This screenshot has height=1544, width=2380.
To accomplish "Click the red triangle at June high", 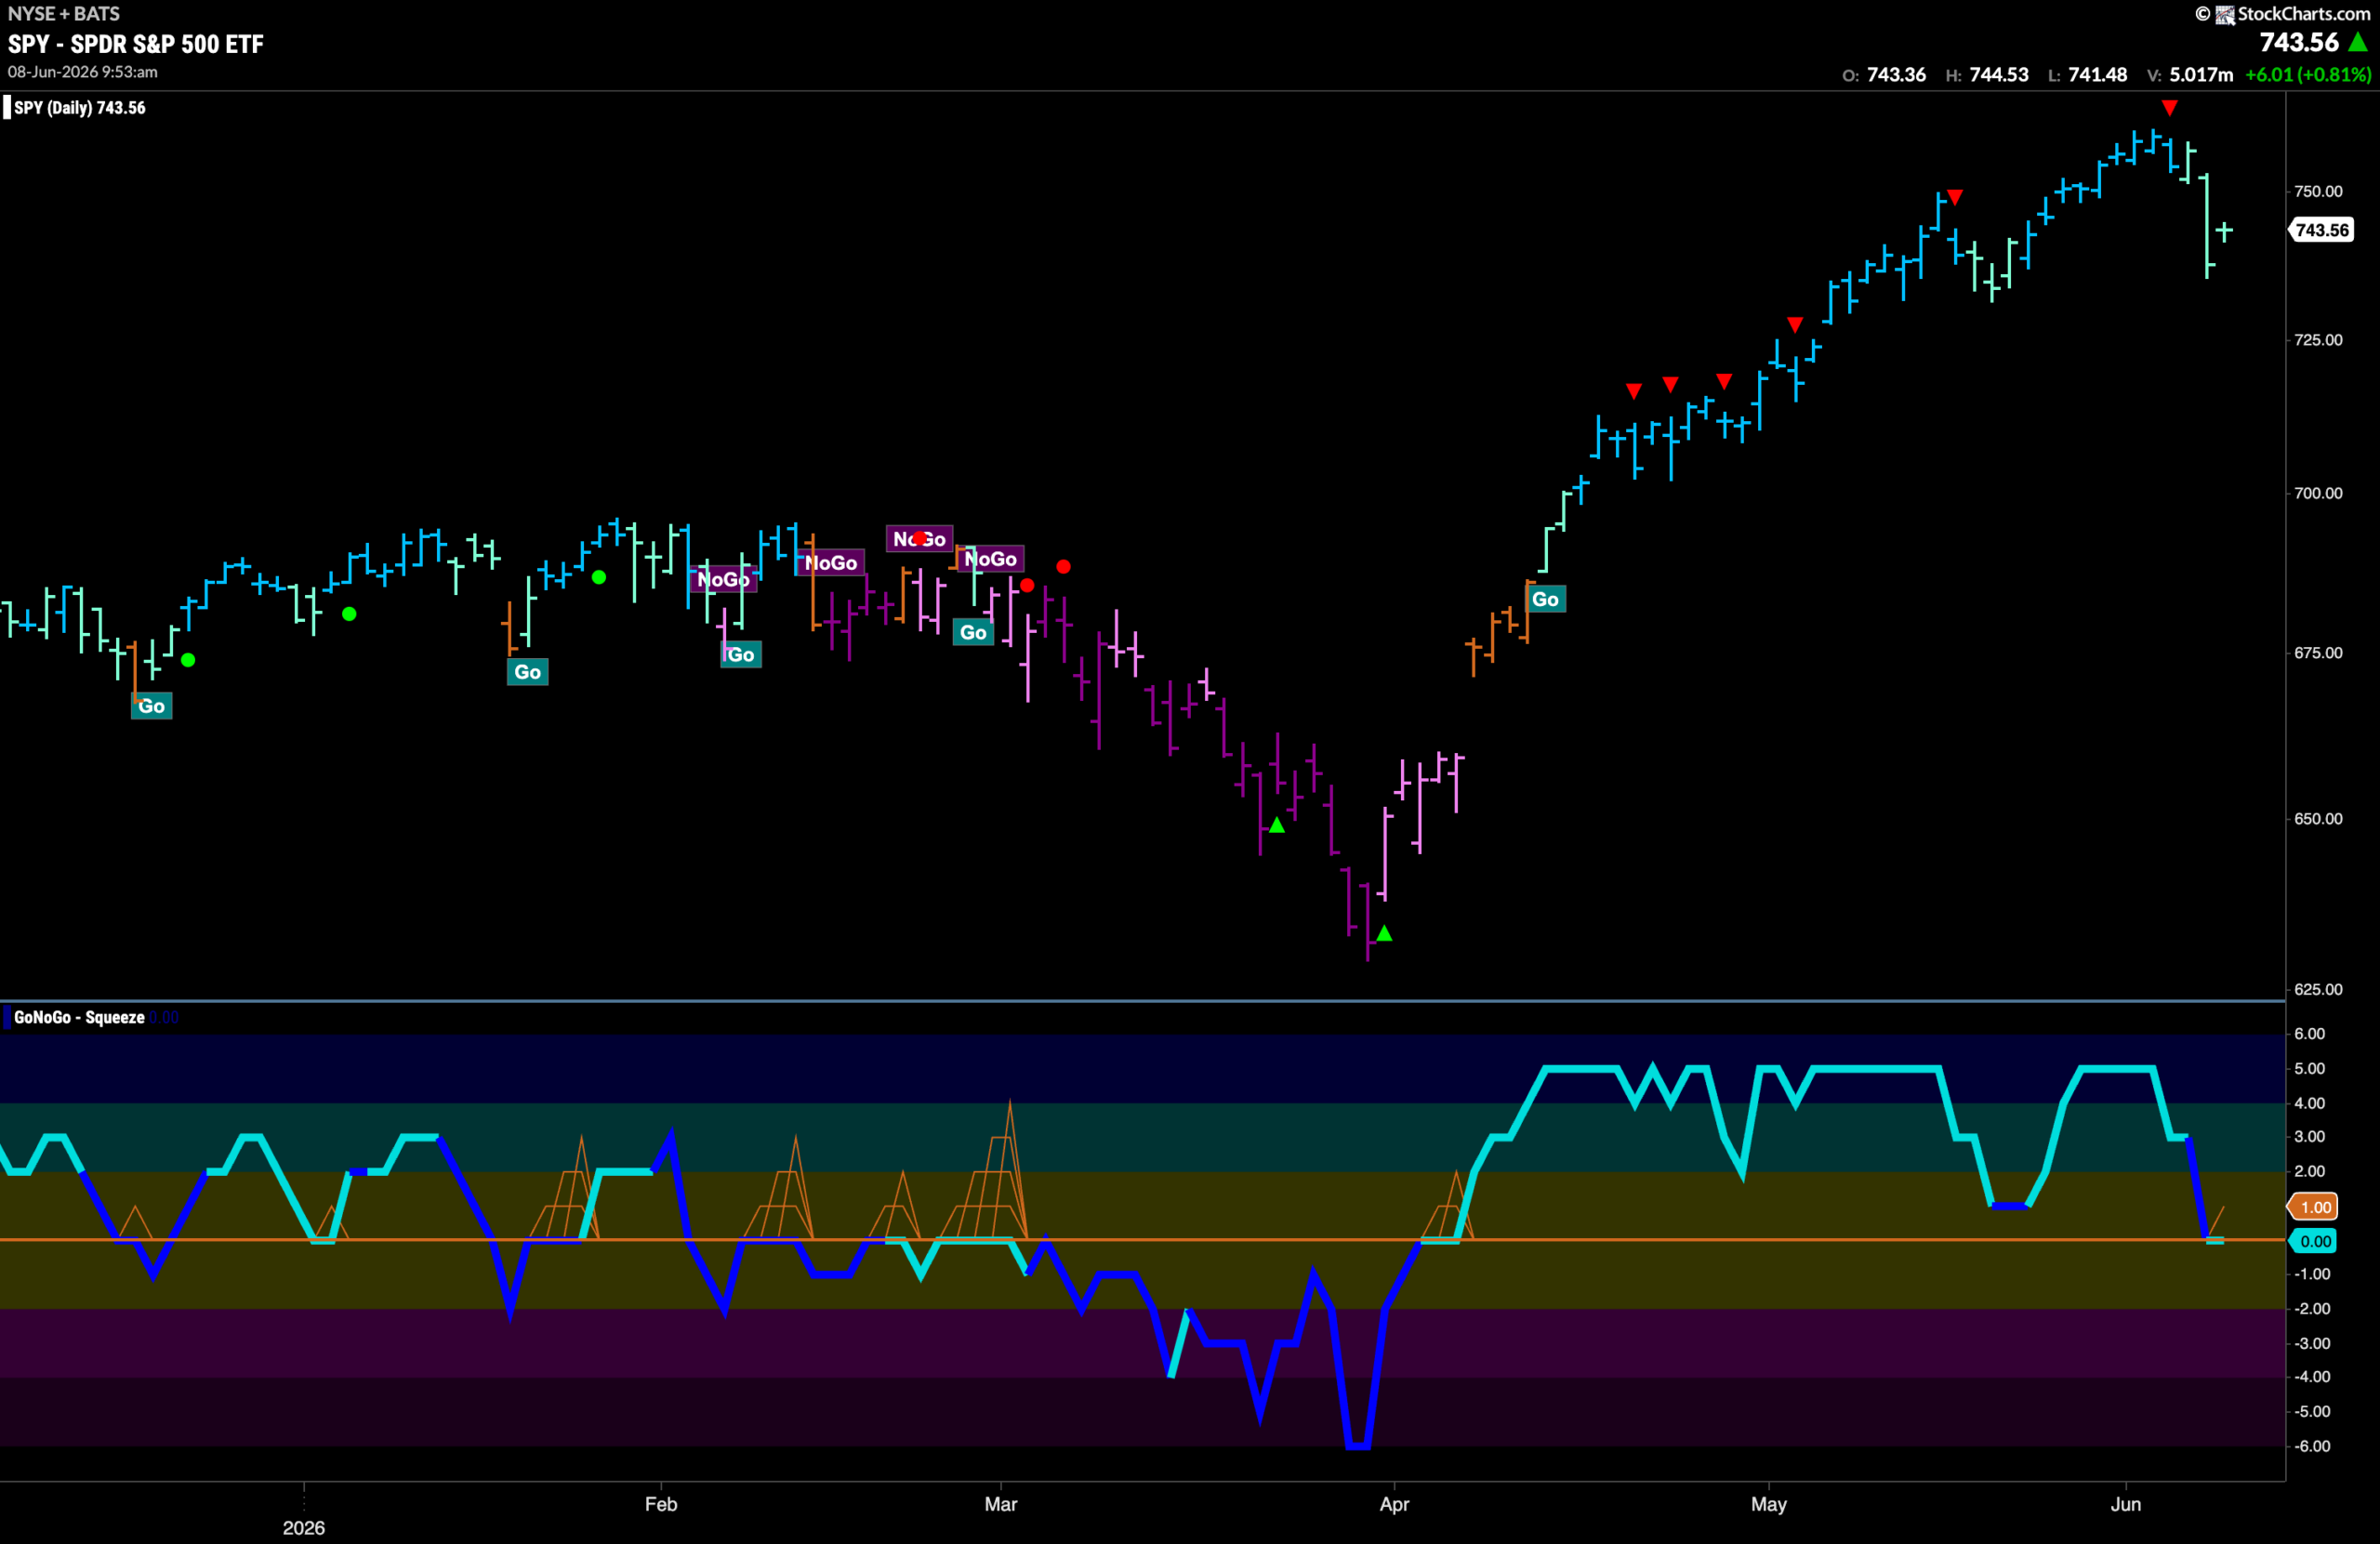I will coord(2169,107).
